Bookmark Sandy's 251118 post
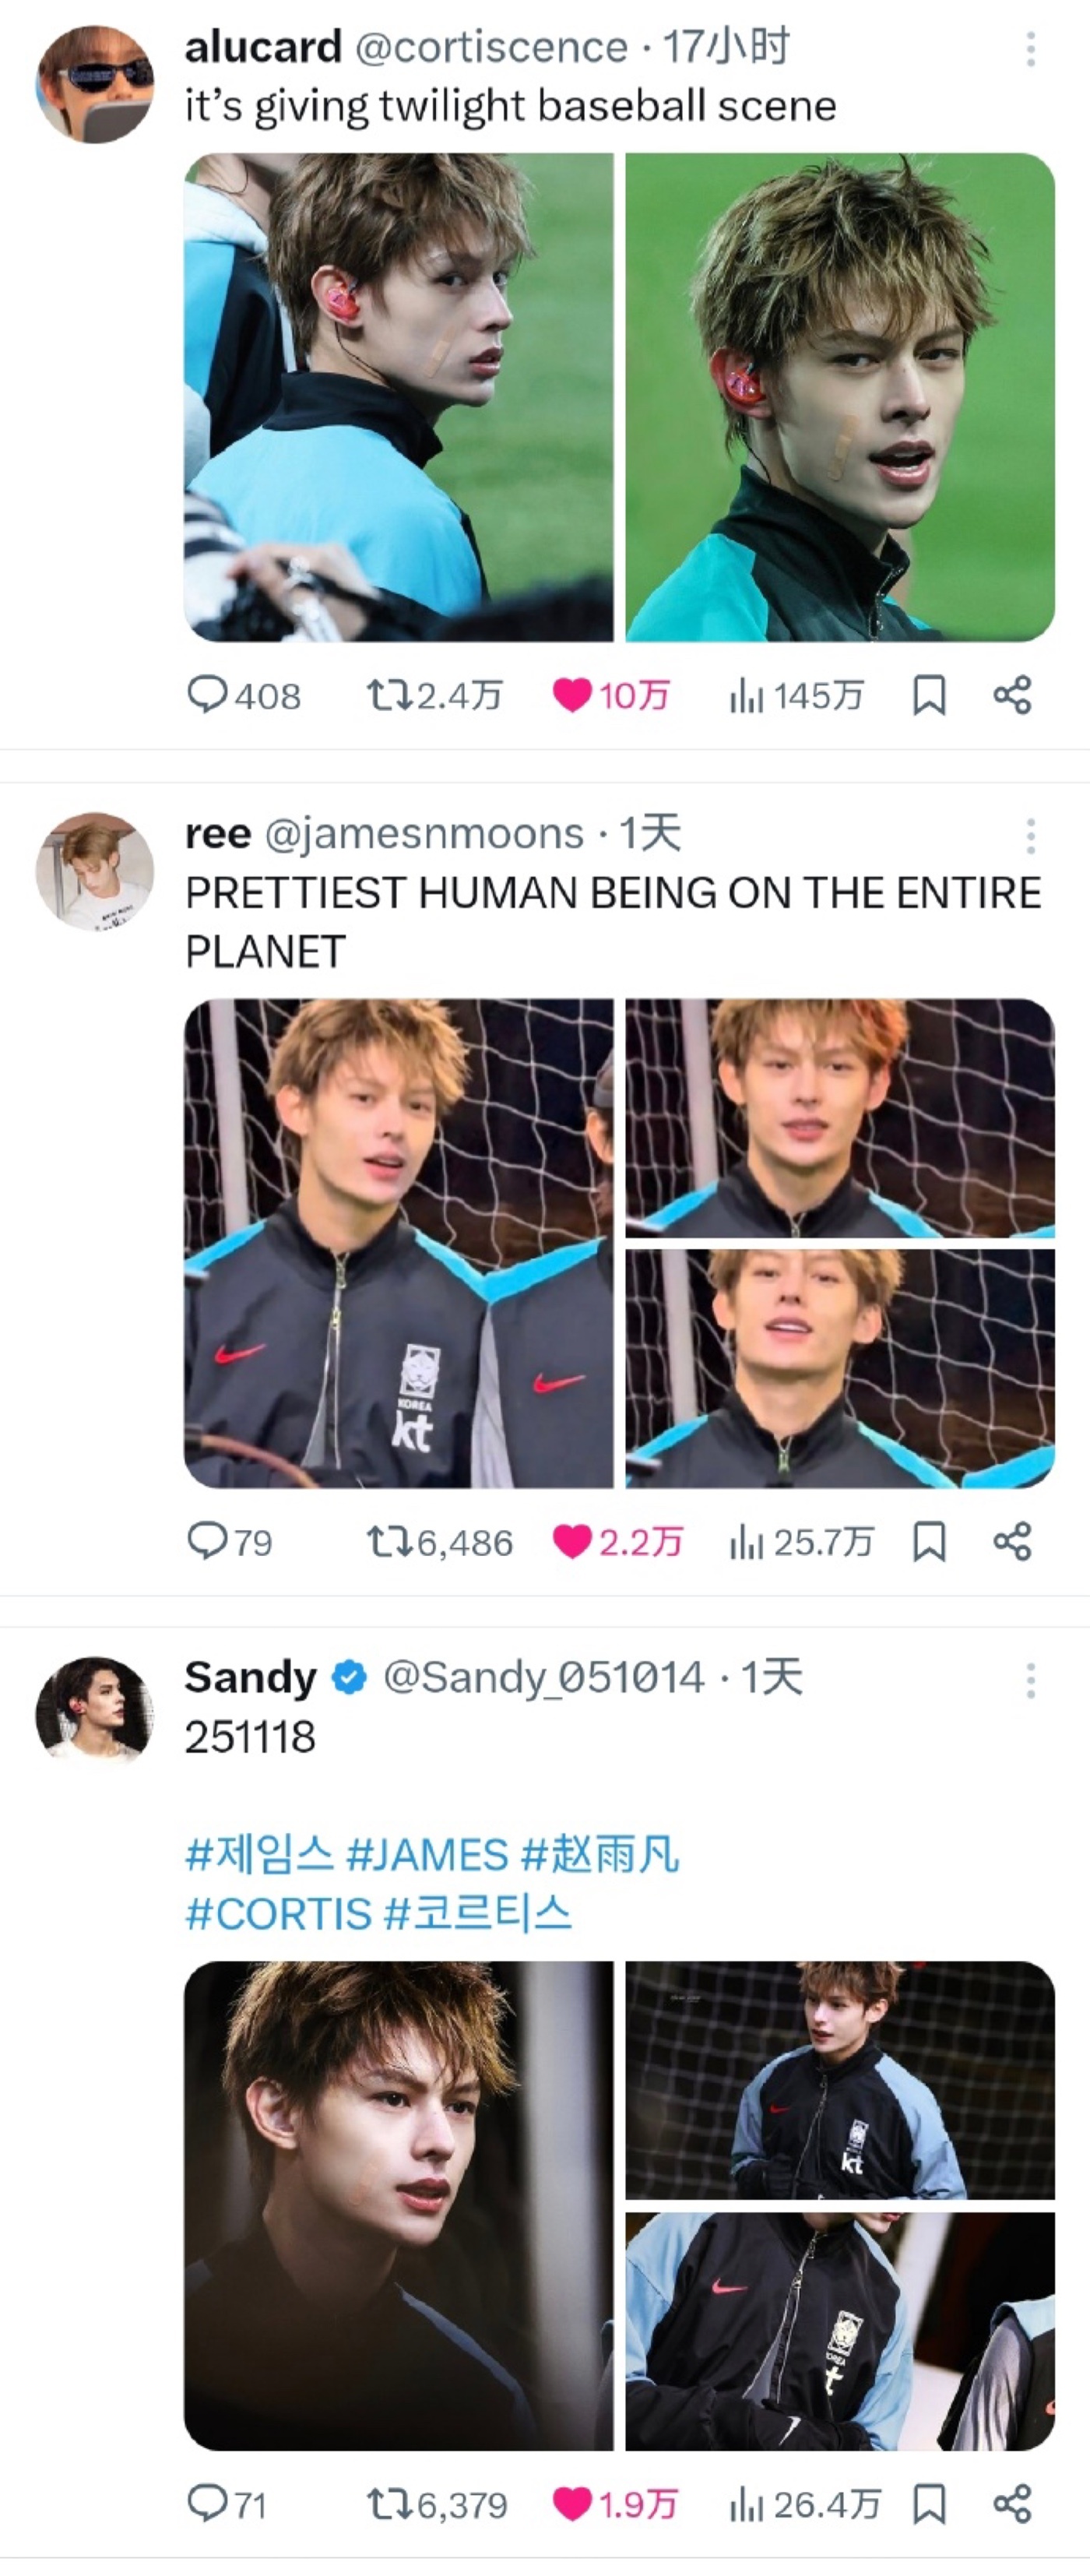The width and height of the screenshot is (1090, 2576). pyautogui.click(x=929, y=2504)
